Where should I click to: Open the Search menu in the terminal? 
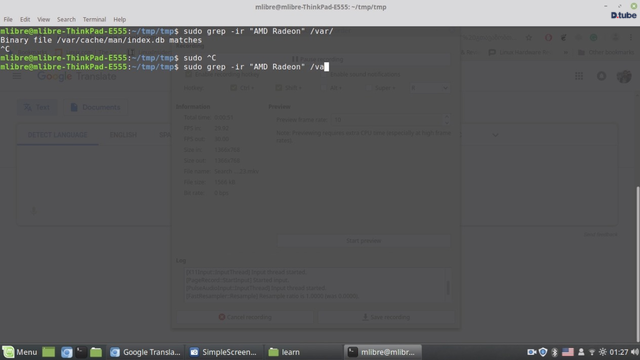tap(66, 19)
